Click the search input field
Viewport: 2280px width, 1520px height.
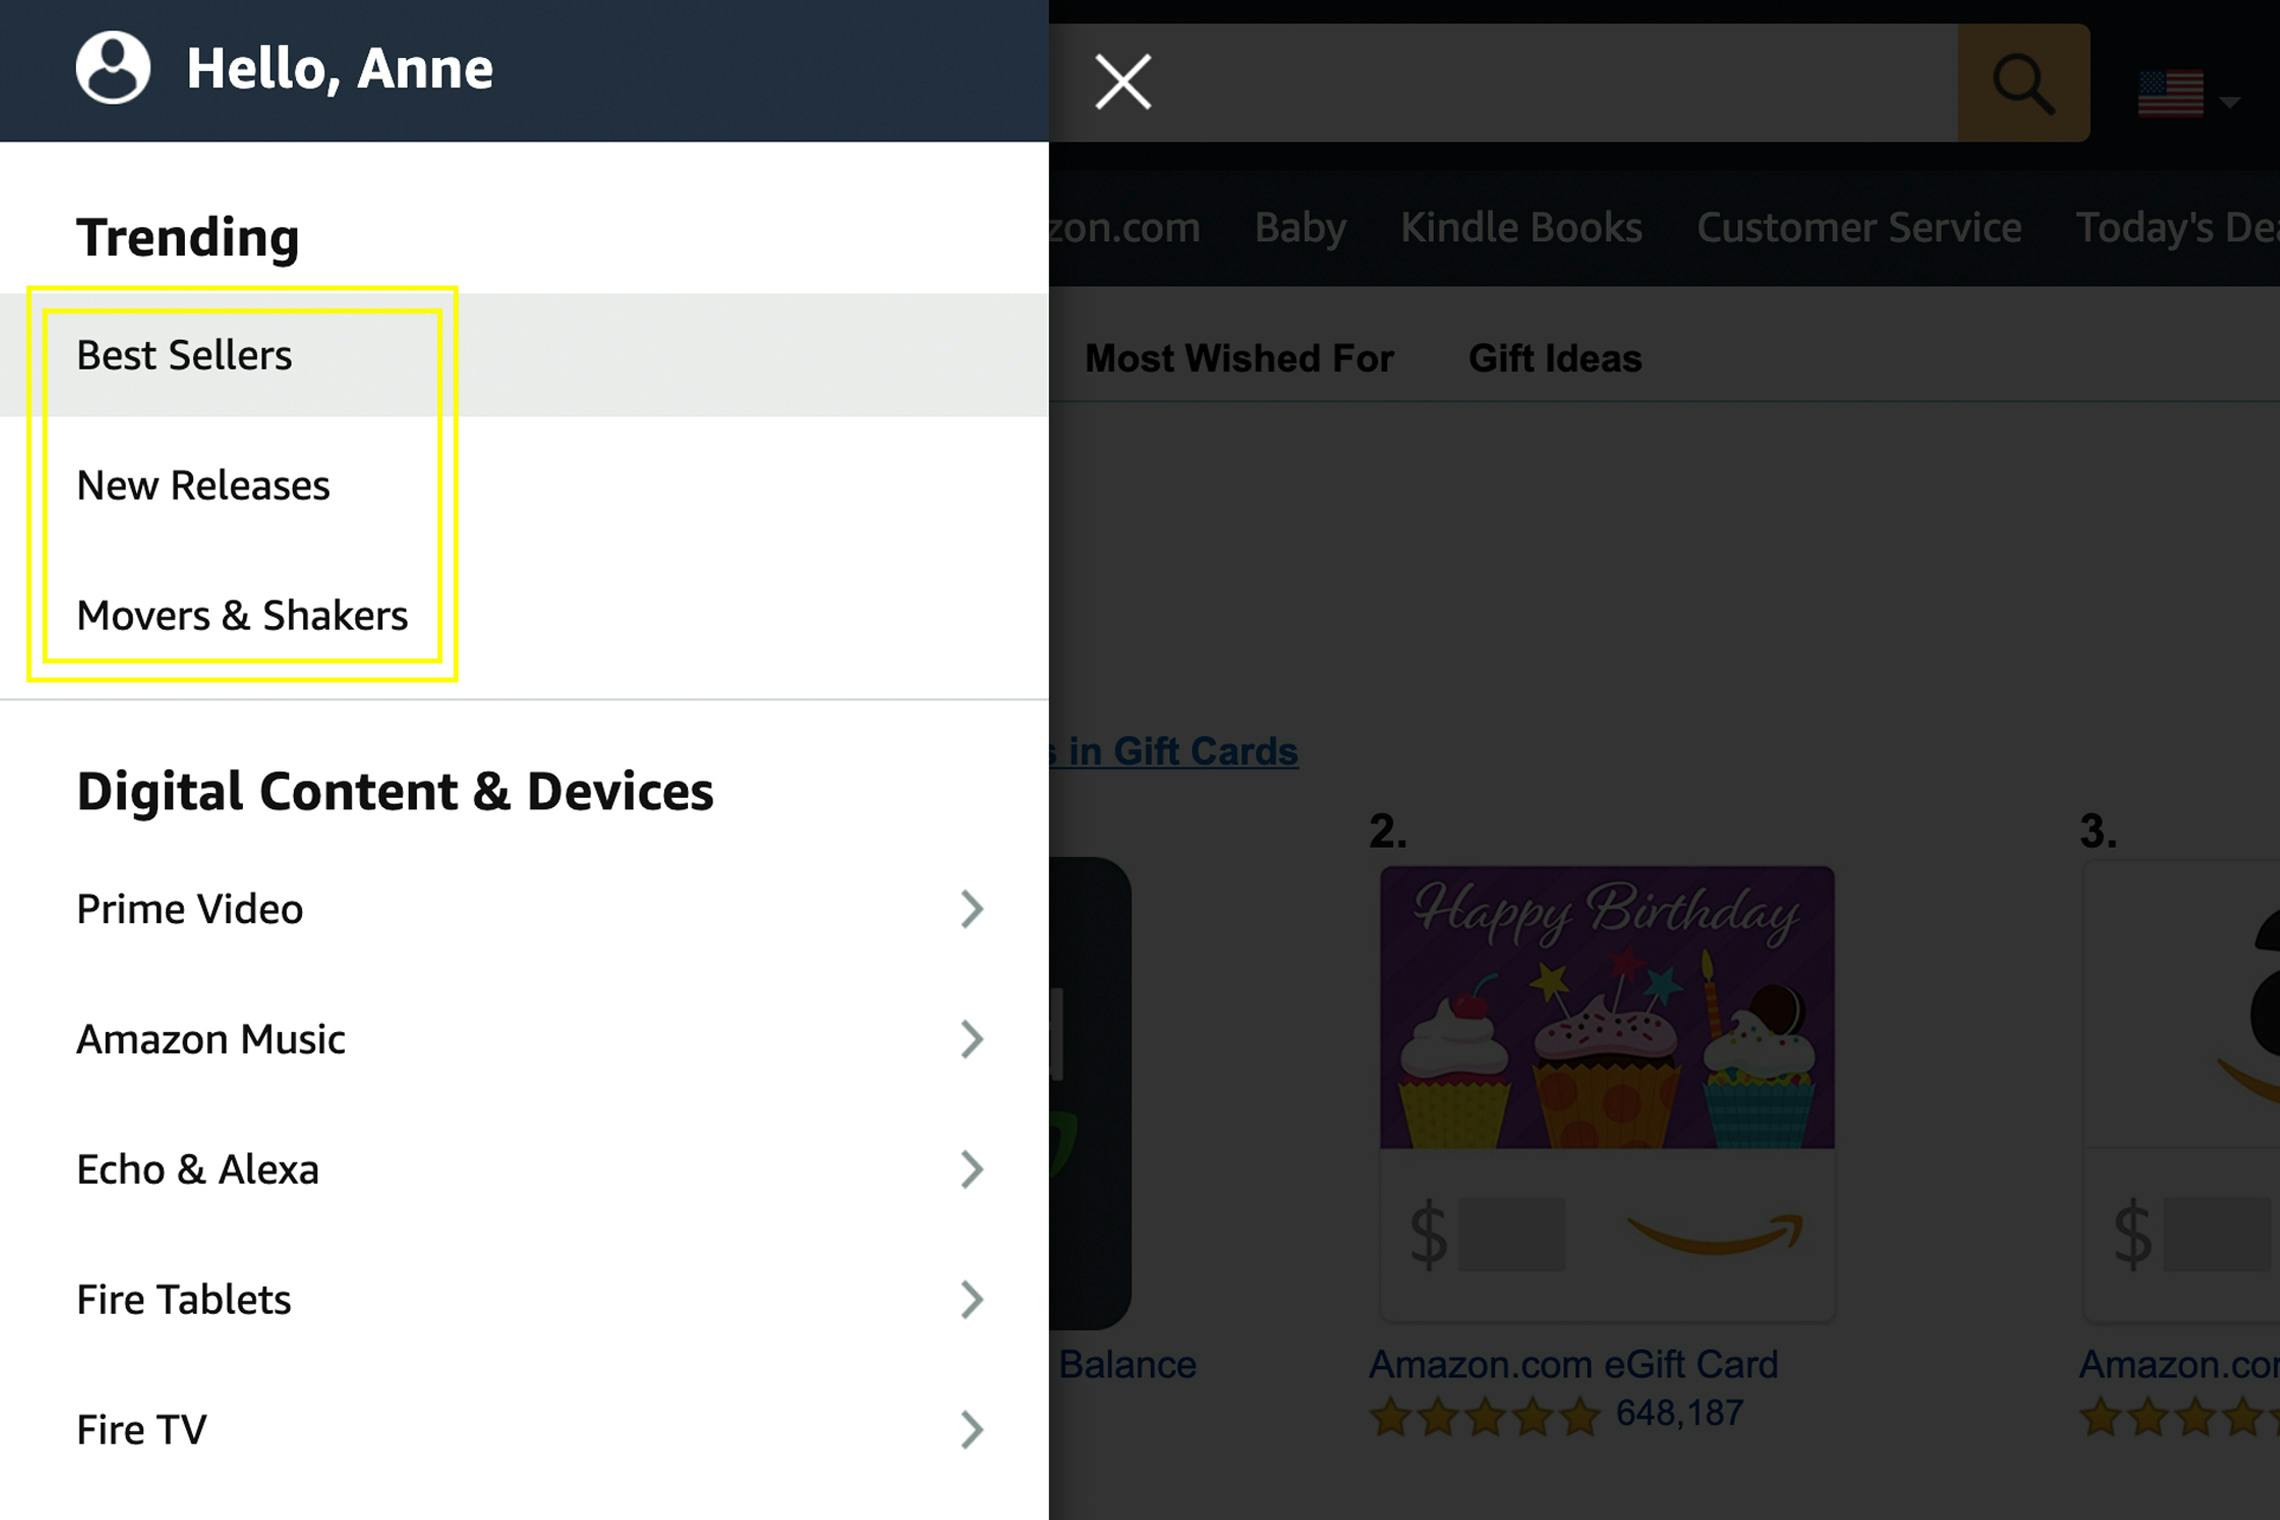pos(1550,83)
